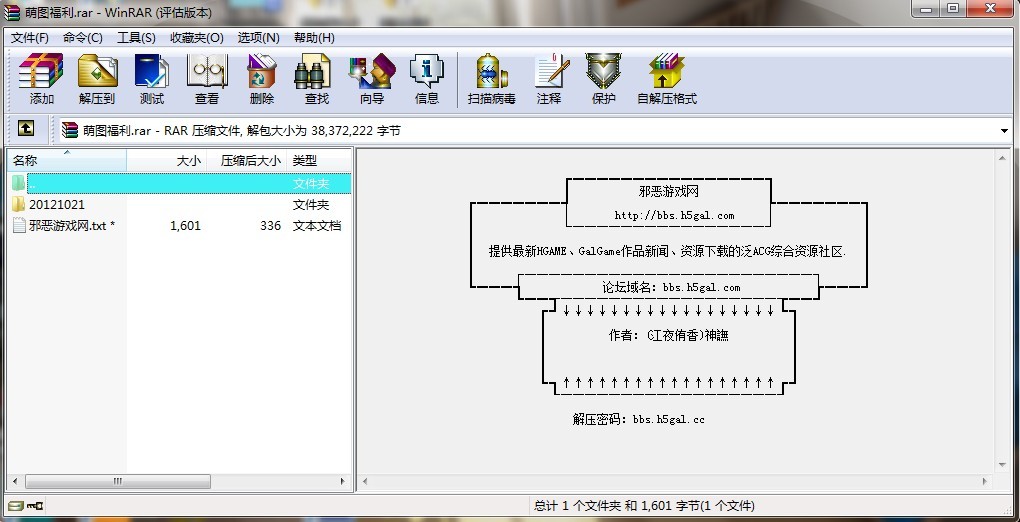Go up one folder level button
The width and height of the screenshot is (1020, 522).
(26, 129)
